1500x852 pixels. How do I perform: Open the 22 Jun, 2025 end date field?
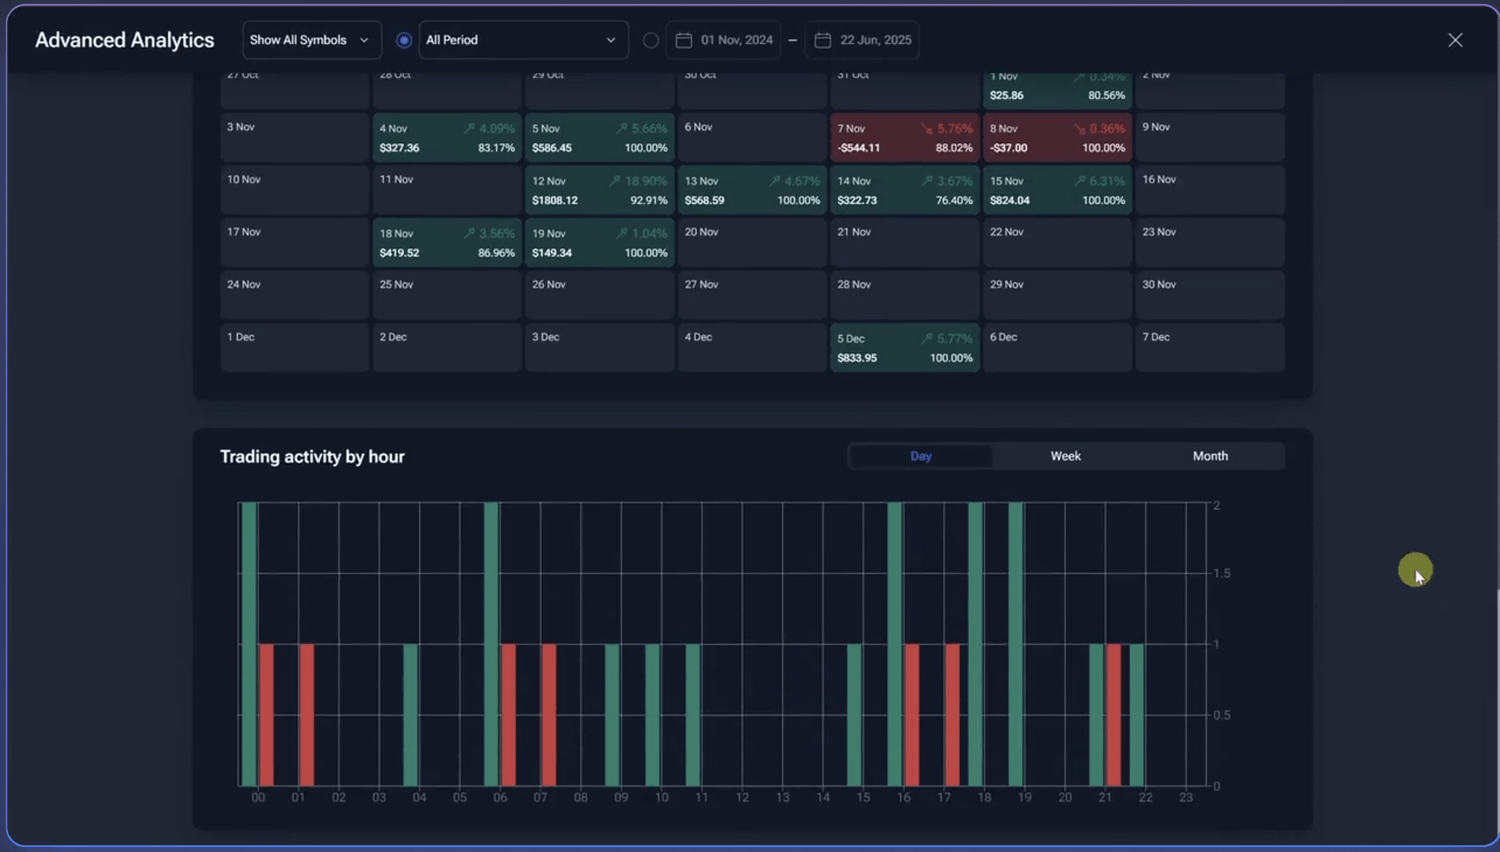click(875, 40)
